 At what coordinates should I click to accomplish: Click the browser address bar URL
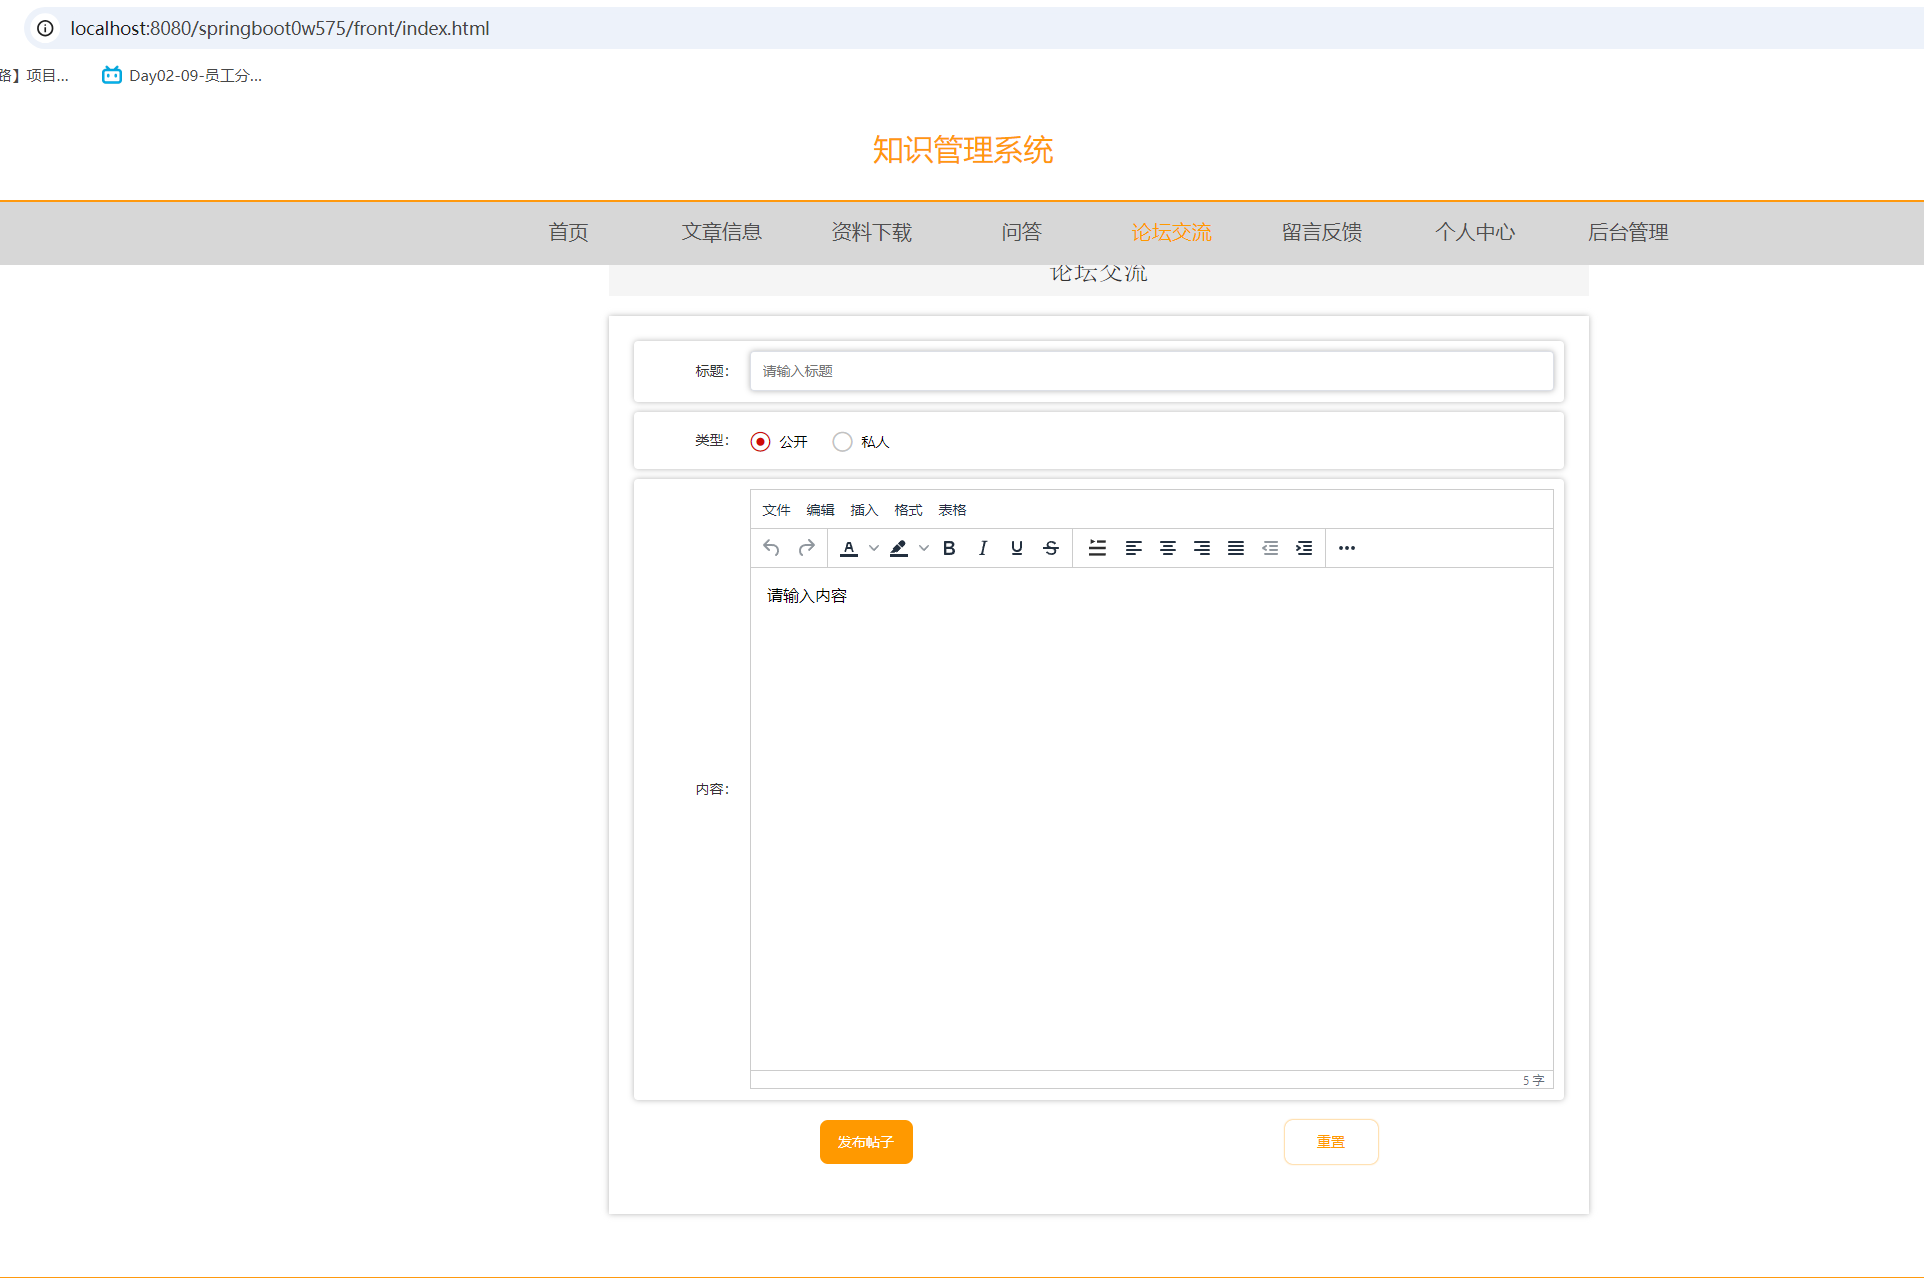pos(280,28)
